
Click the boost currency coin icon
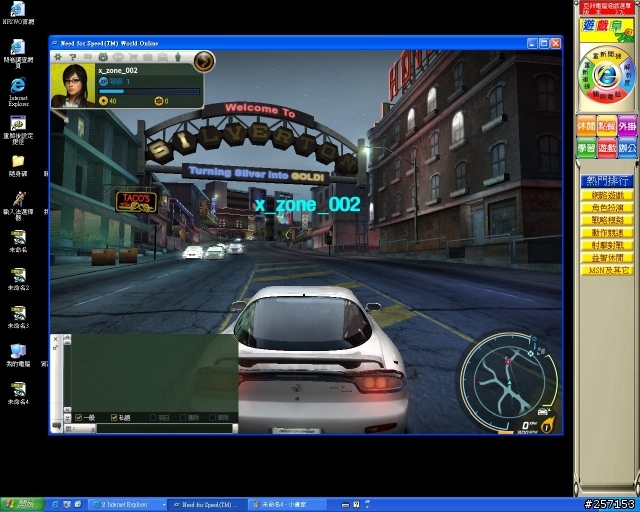[158, 100]
